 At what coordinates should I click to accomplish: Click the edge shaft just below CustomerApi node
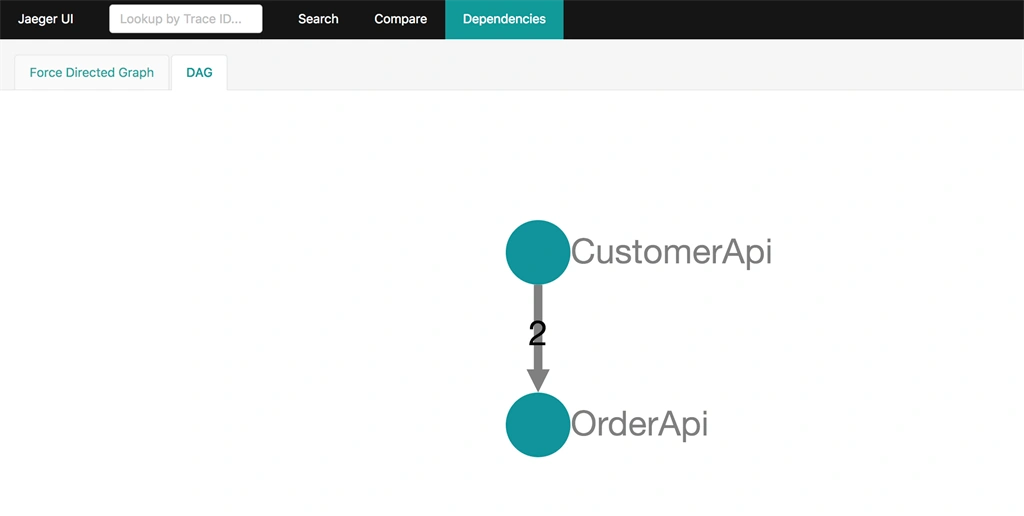537,301
